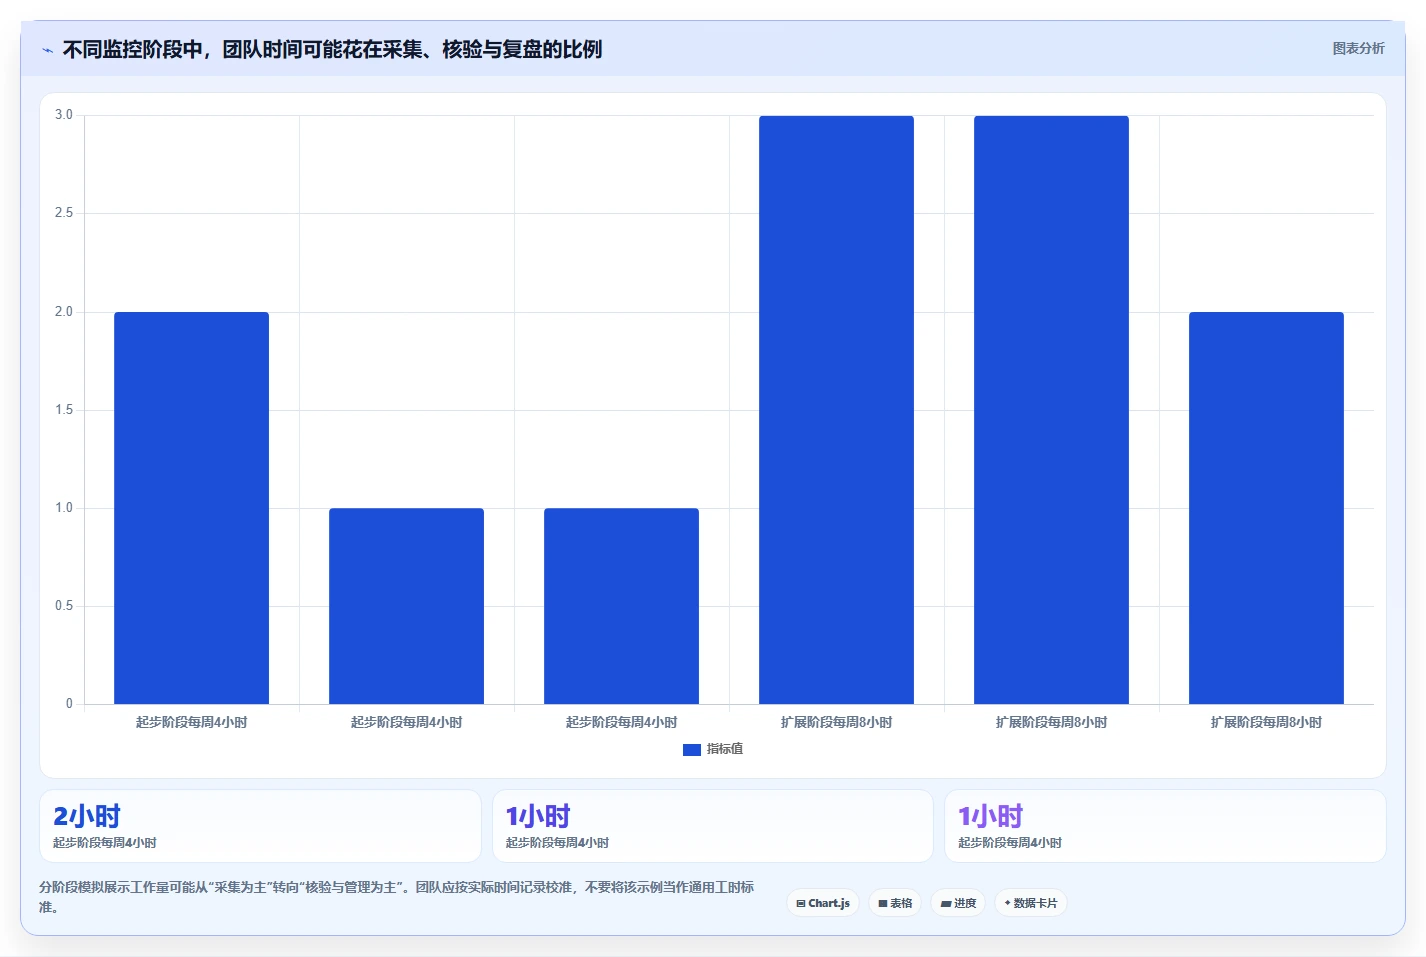Click the footnote starting with 分阶段模拟展示
The width and height of the screenshot is (1426, 957).
(x=397, y=897)
